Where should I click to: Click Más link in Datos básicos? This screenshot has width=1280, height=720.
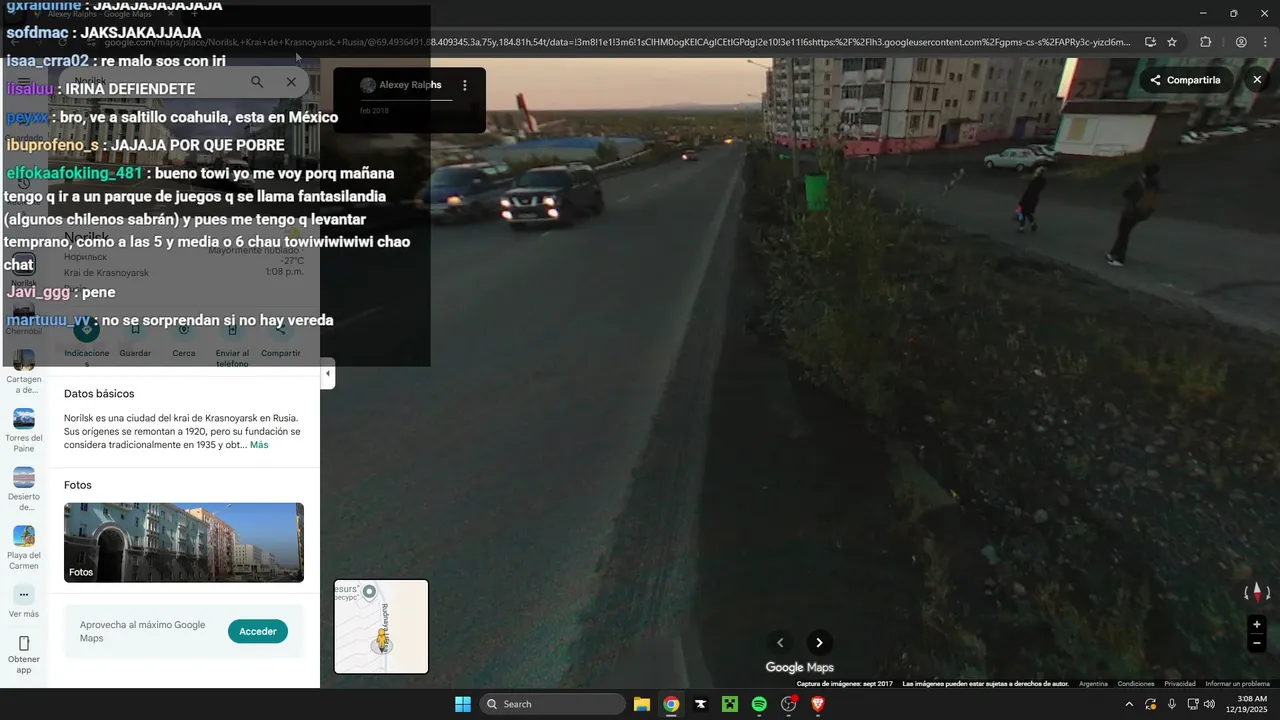[259, 445]
